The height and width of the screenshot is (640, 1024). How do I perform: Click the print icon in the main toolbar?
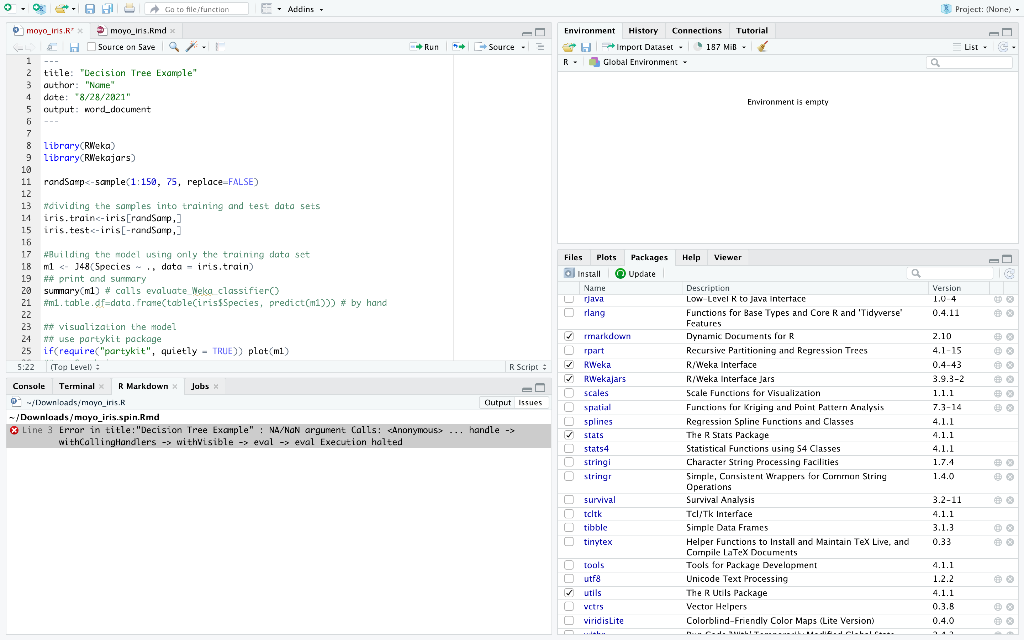(127, 8)
